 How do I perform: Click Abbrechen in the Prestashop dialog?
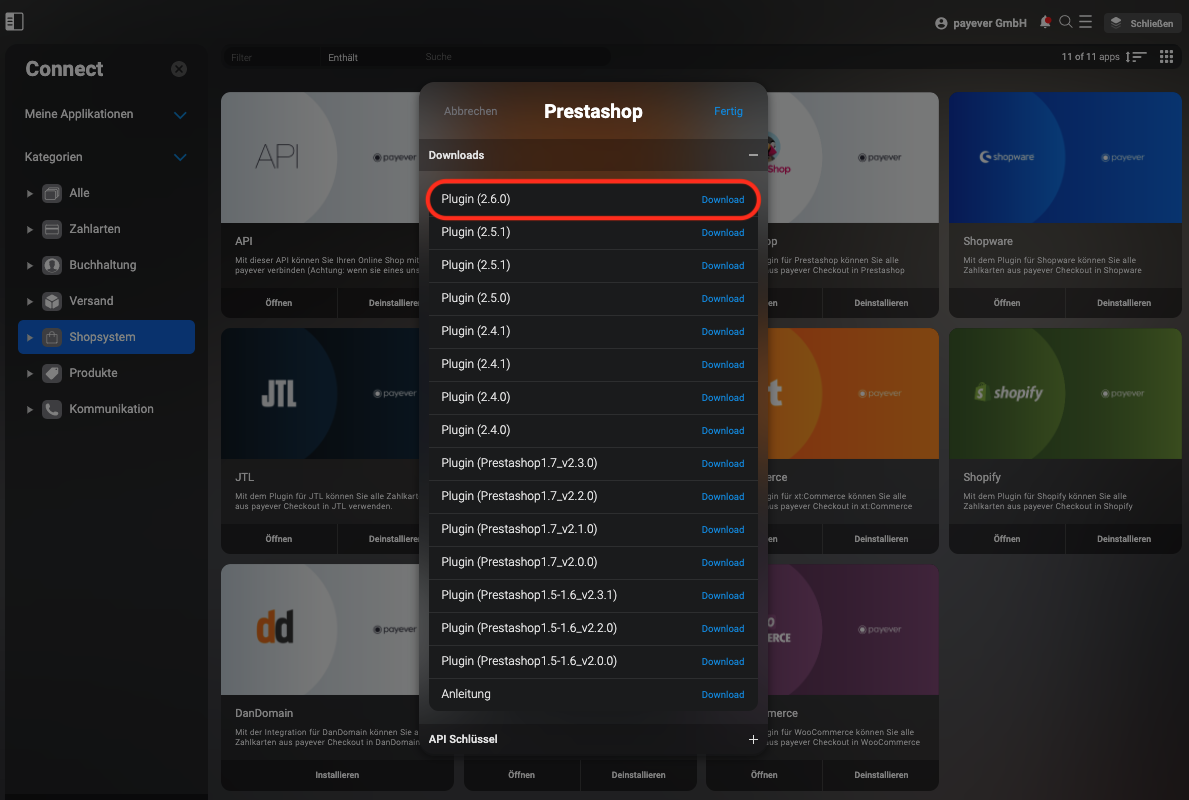(470, 111)
